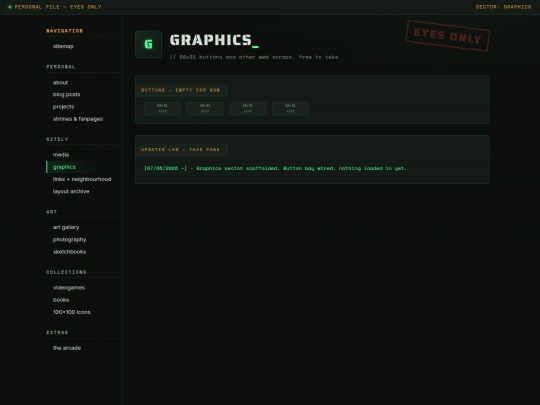Image resolution: width=540 pixels, height=405 pixels.
Task: Open the sitemap link
Action: tap(63, 46)
